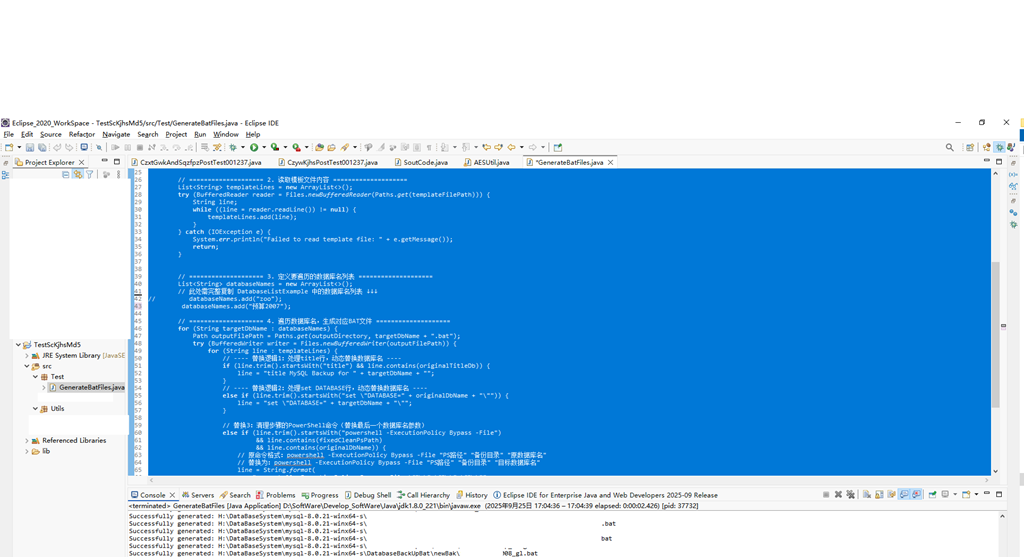This screenshot has height=557, width=1024.
Task: Switch to the Debug perspective icon
Action: 999,147
